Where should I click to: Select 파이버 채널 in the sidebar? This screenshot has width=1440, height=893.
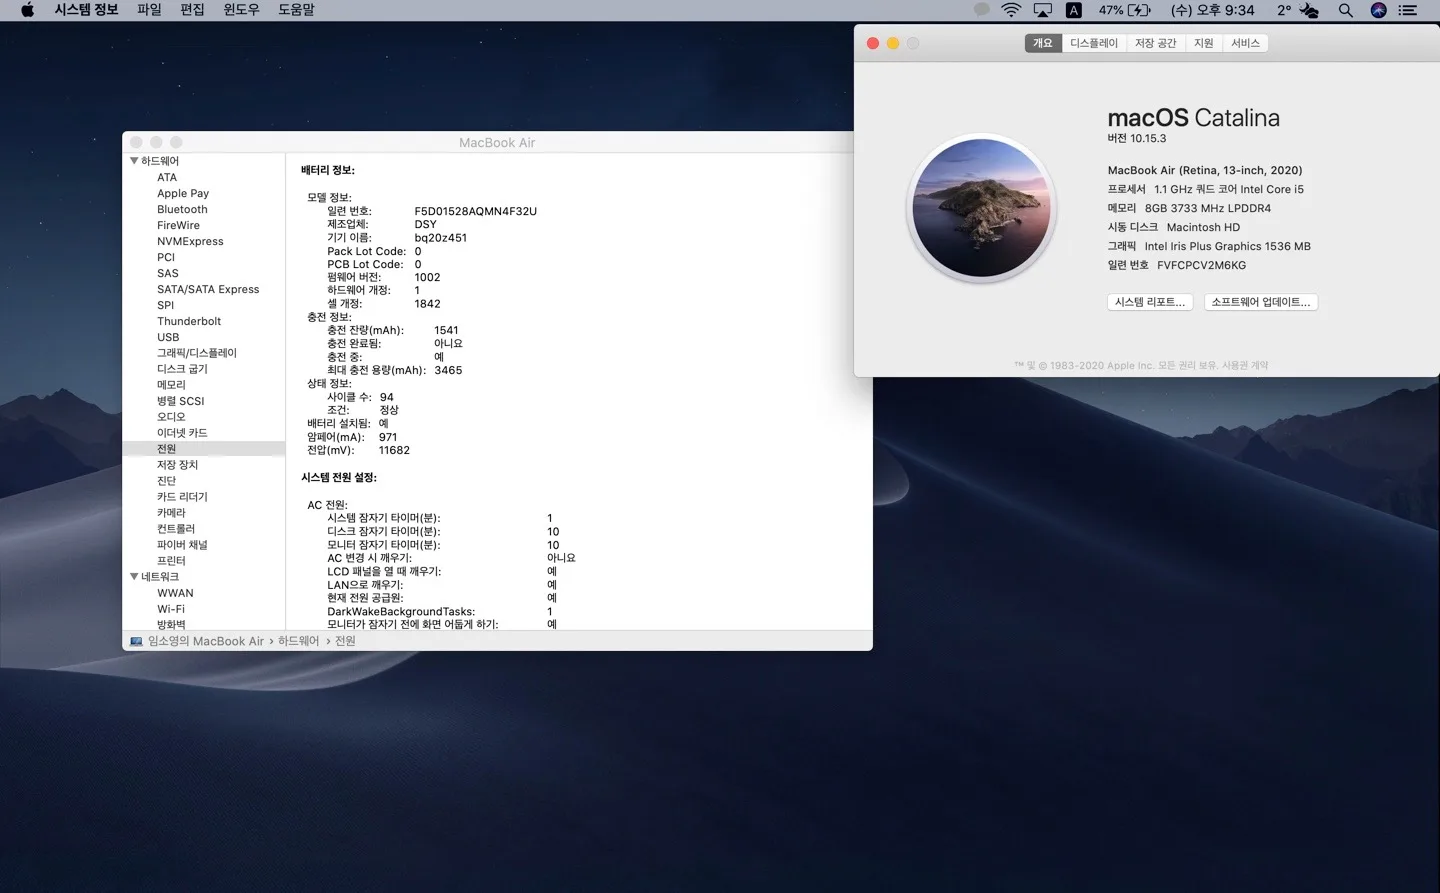(x=182, y=545)
